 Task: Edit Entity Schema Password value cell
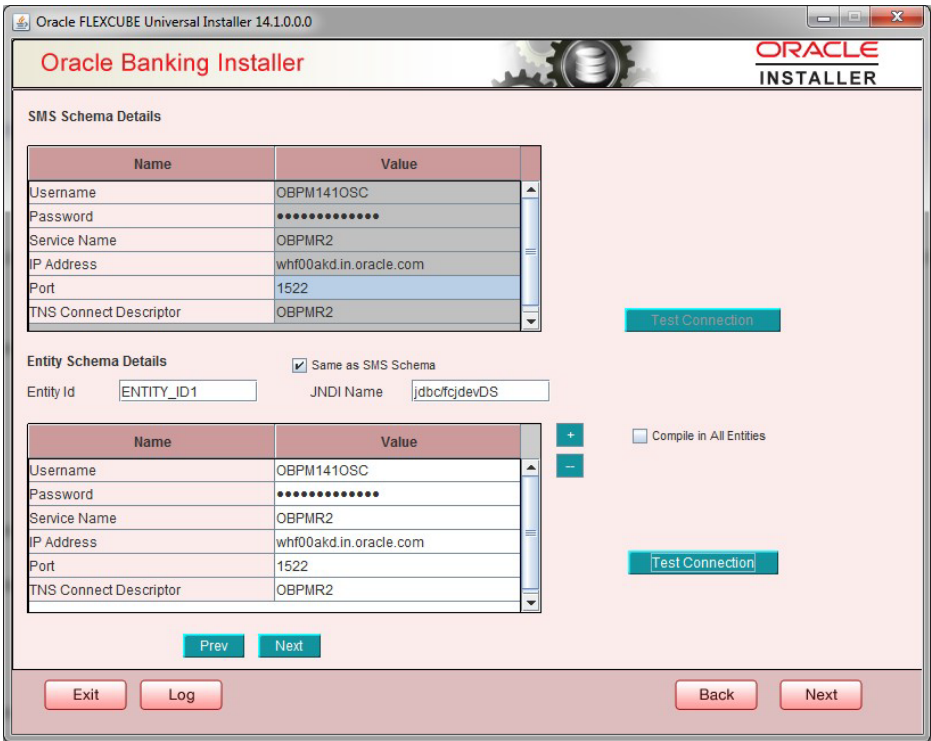pos(397,494)
